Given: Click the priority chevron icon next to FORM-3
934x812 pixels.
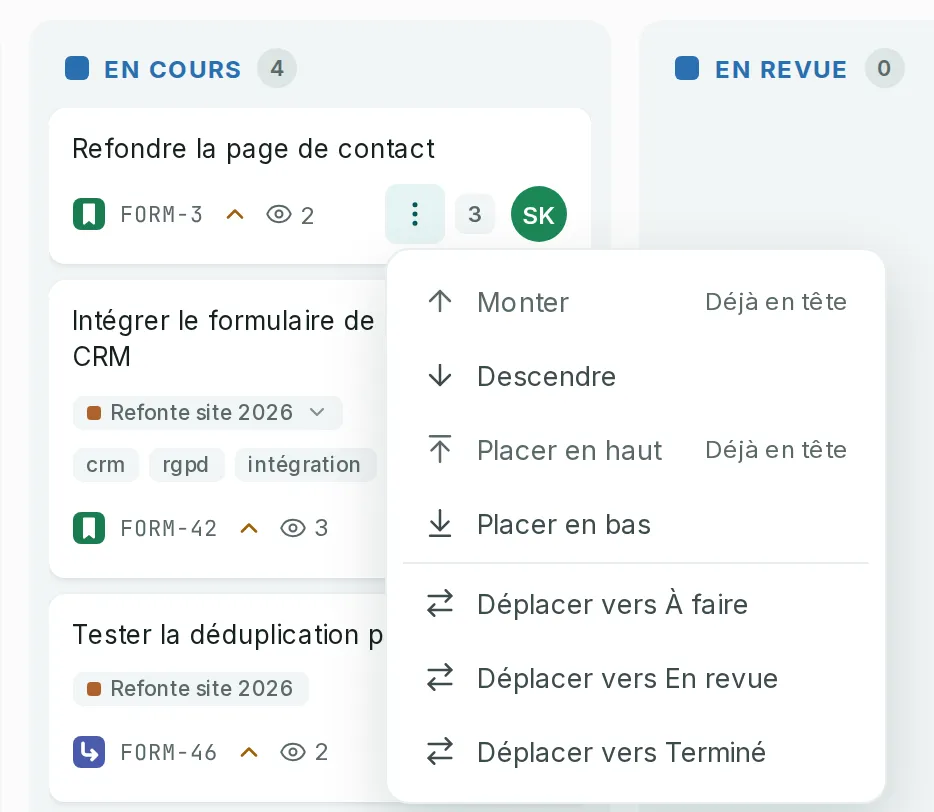Looking at the screenshot, I should (x=235, y=214).
